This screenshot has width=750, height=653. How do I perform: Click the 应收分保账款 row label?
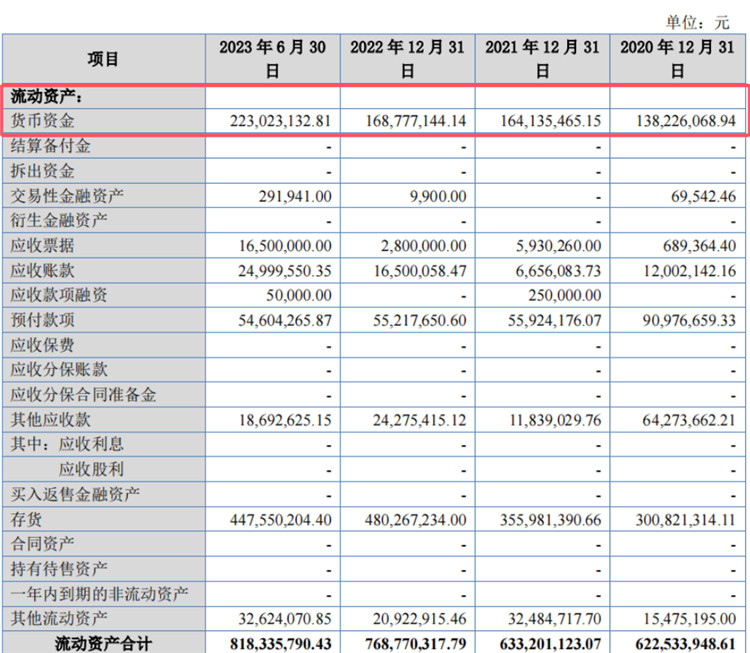58,370
